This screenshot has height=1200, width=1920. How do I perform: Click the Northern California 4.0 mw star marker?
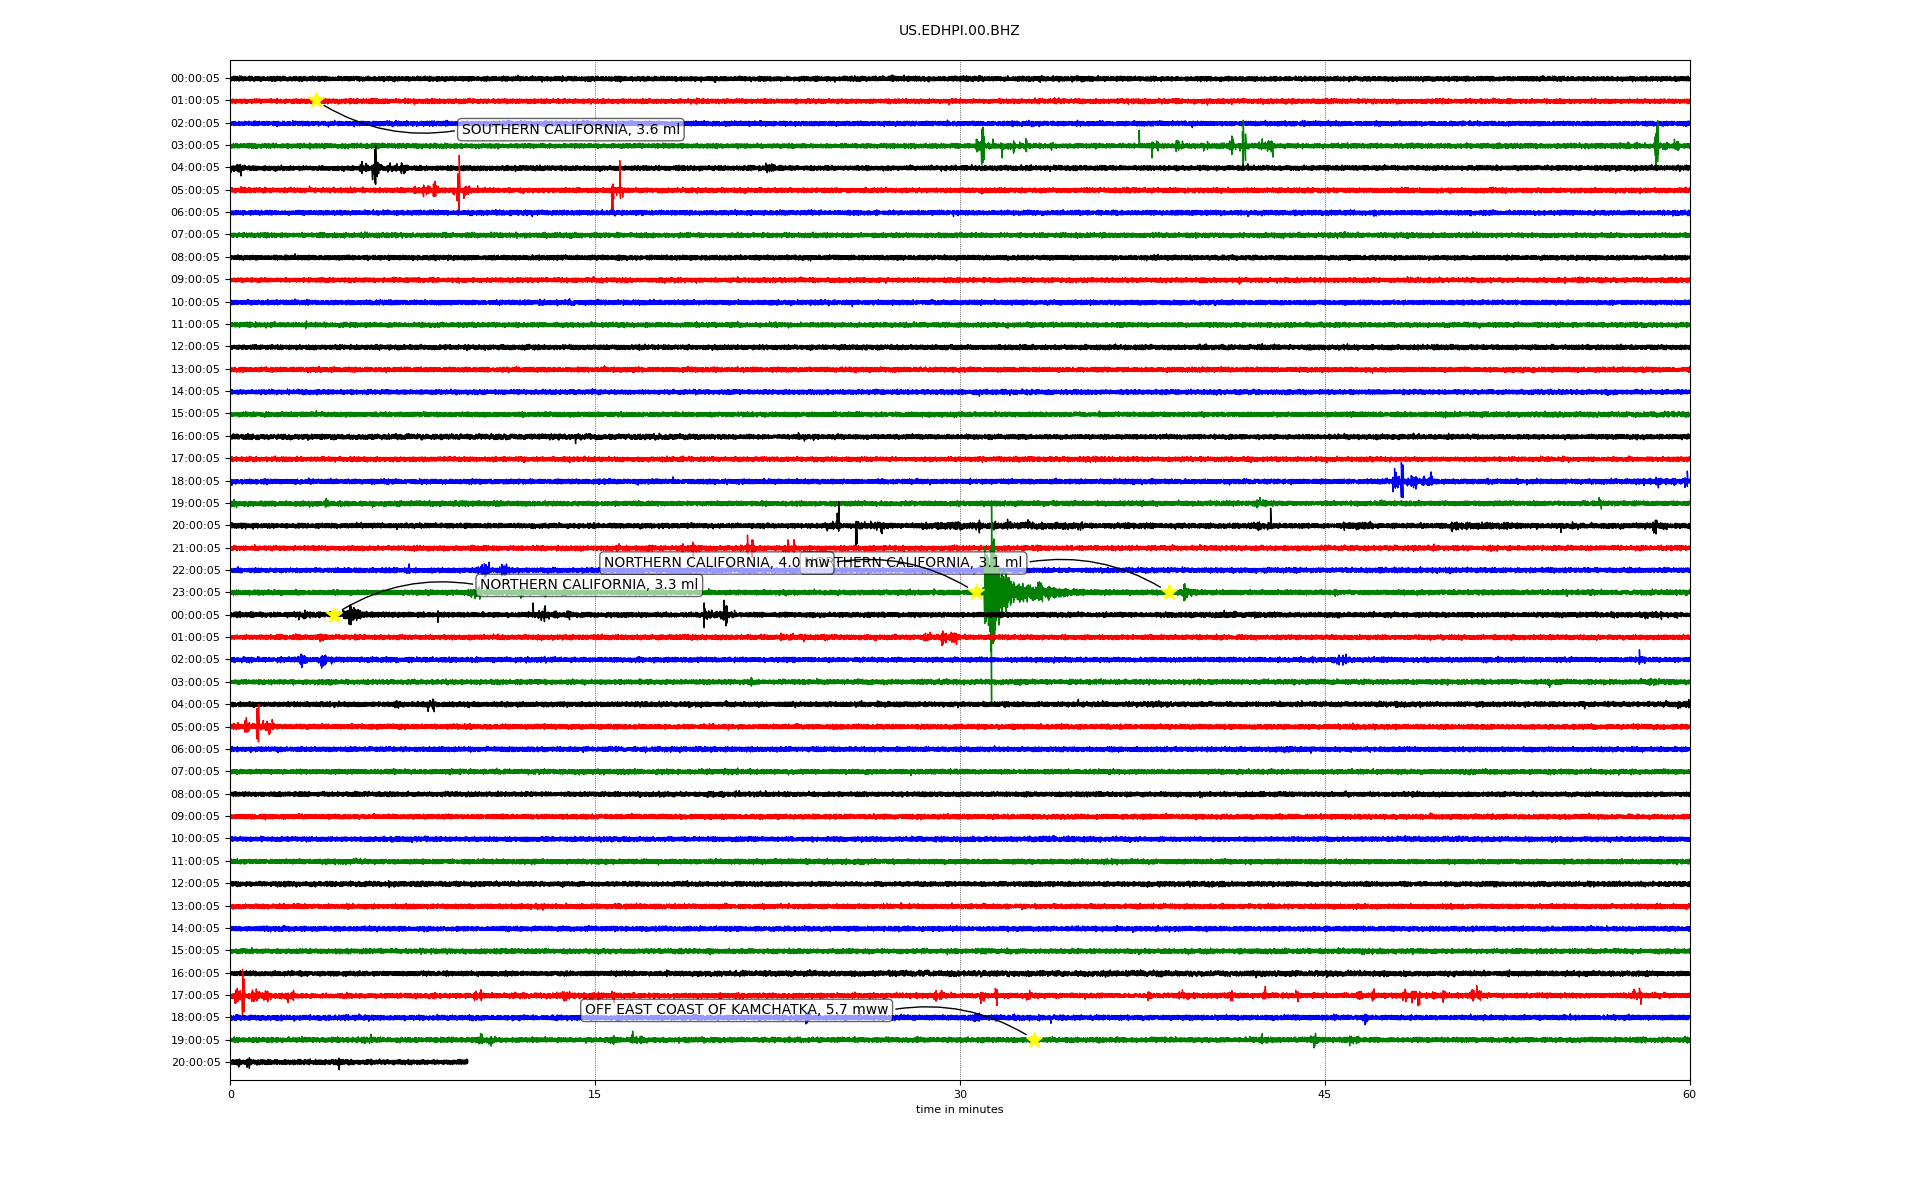point(976,592)
